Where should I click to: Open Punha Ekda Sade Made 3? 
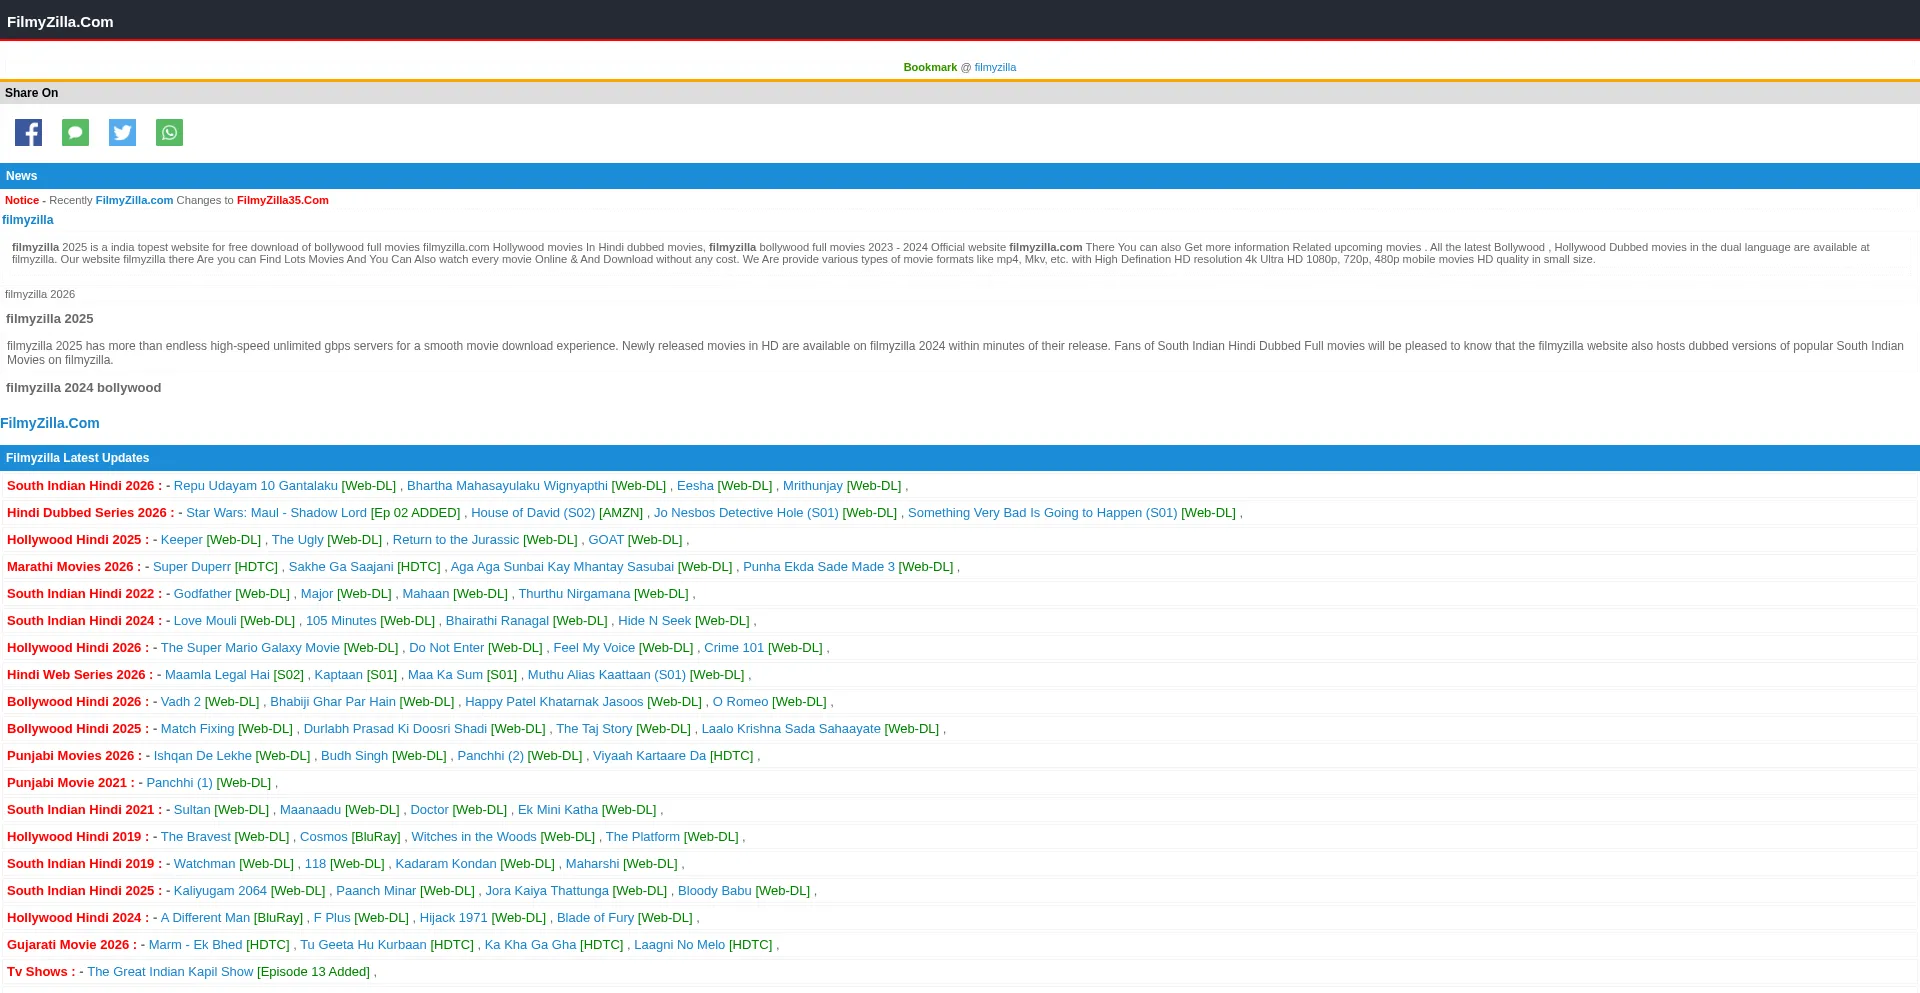819,567
